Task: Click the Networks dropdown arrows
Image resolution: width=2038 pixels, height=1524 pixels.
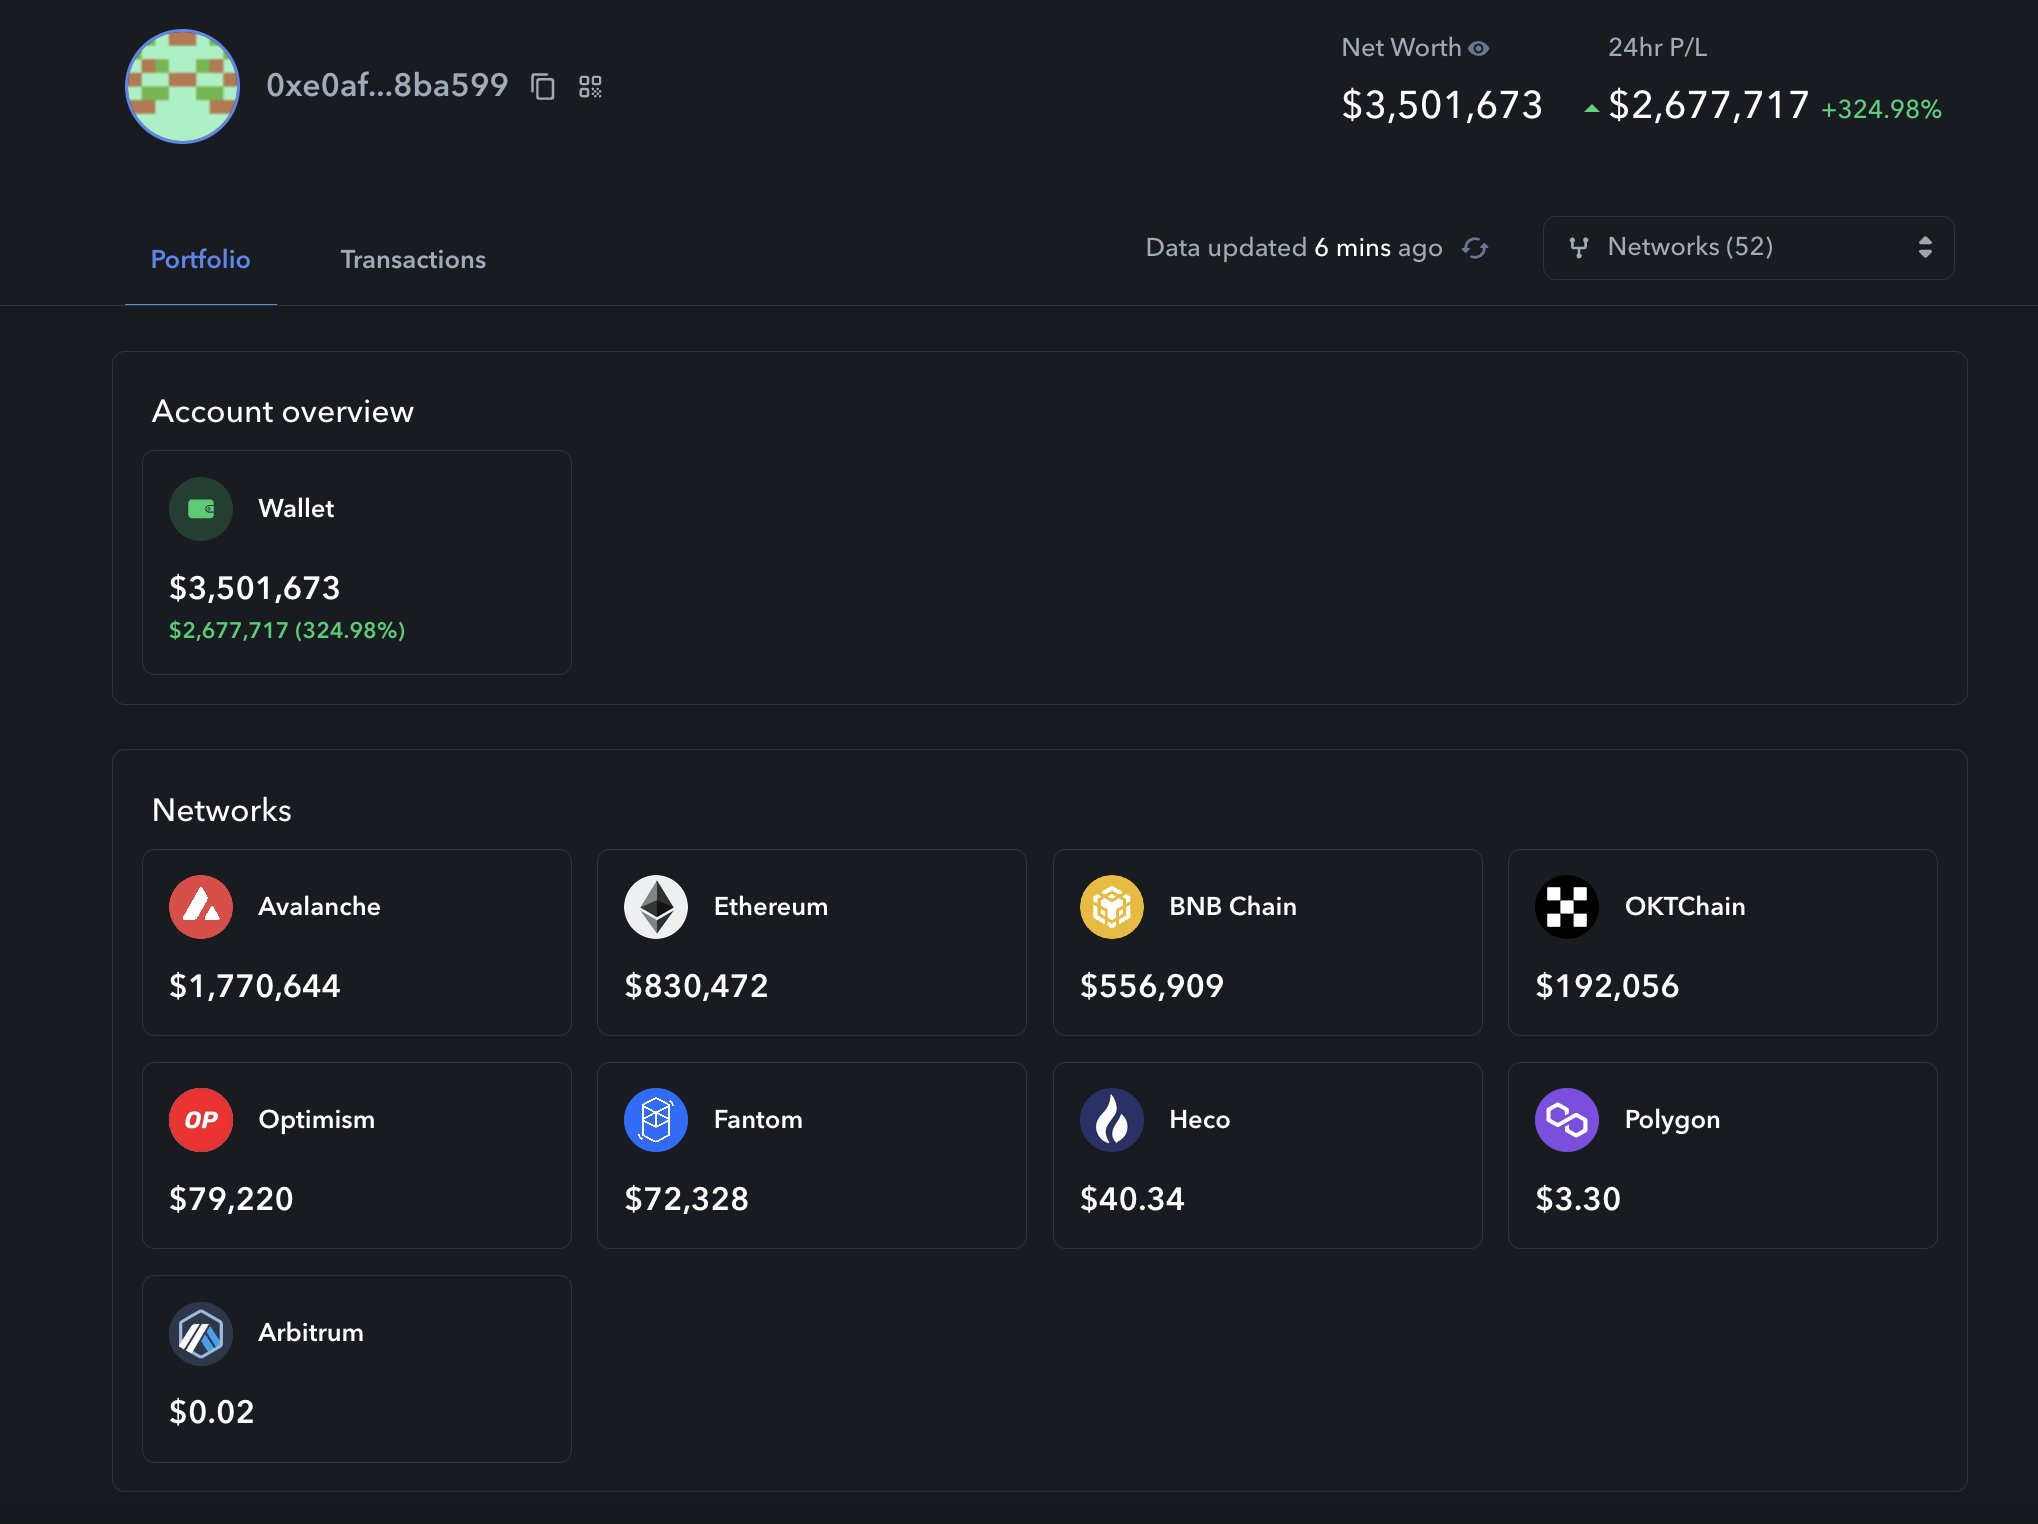Action: coord(1924,248)
